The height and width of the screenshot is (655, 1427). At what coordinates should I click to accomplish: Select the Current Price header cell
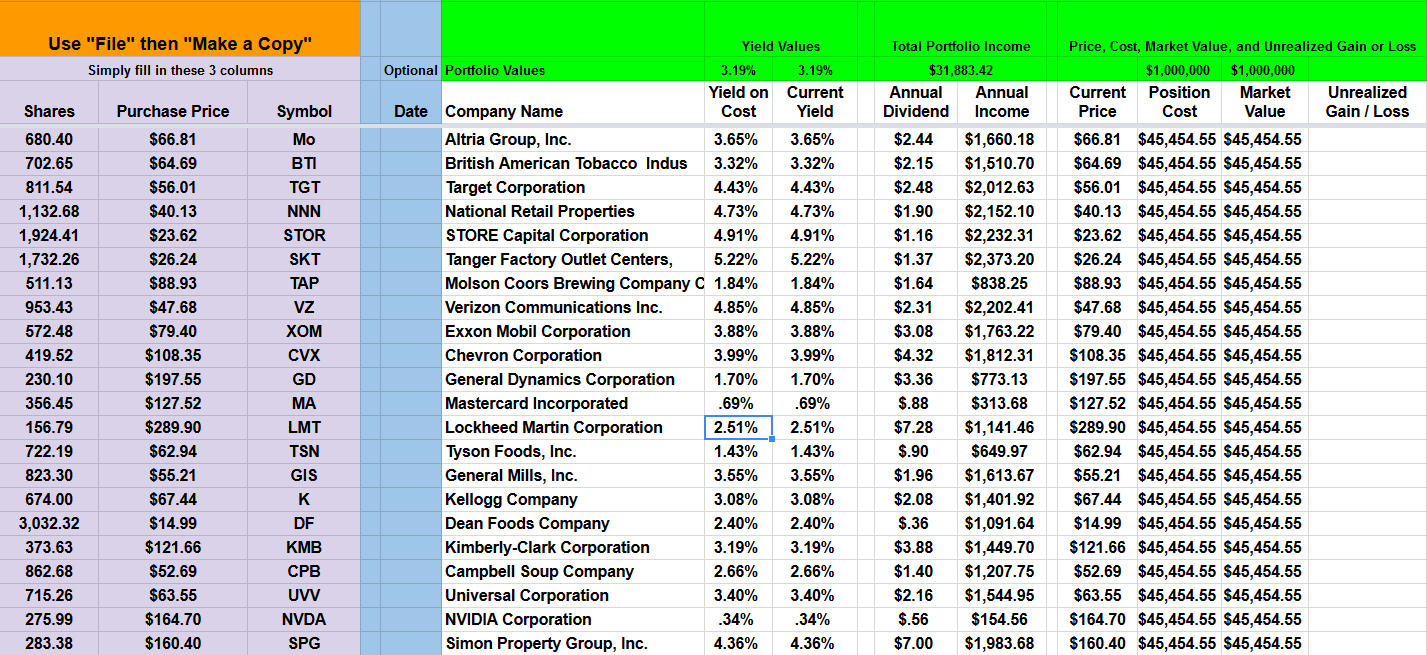1097,102
